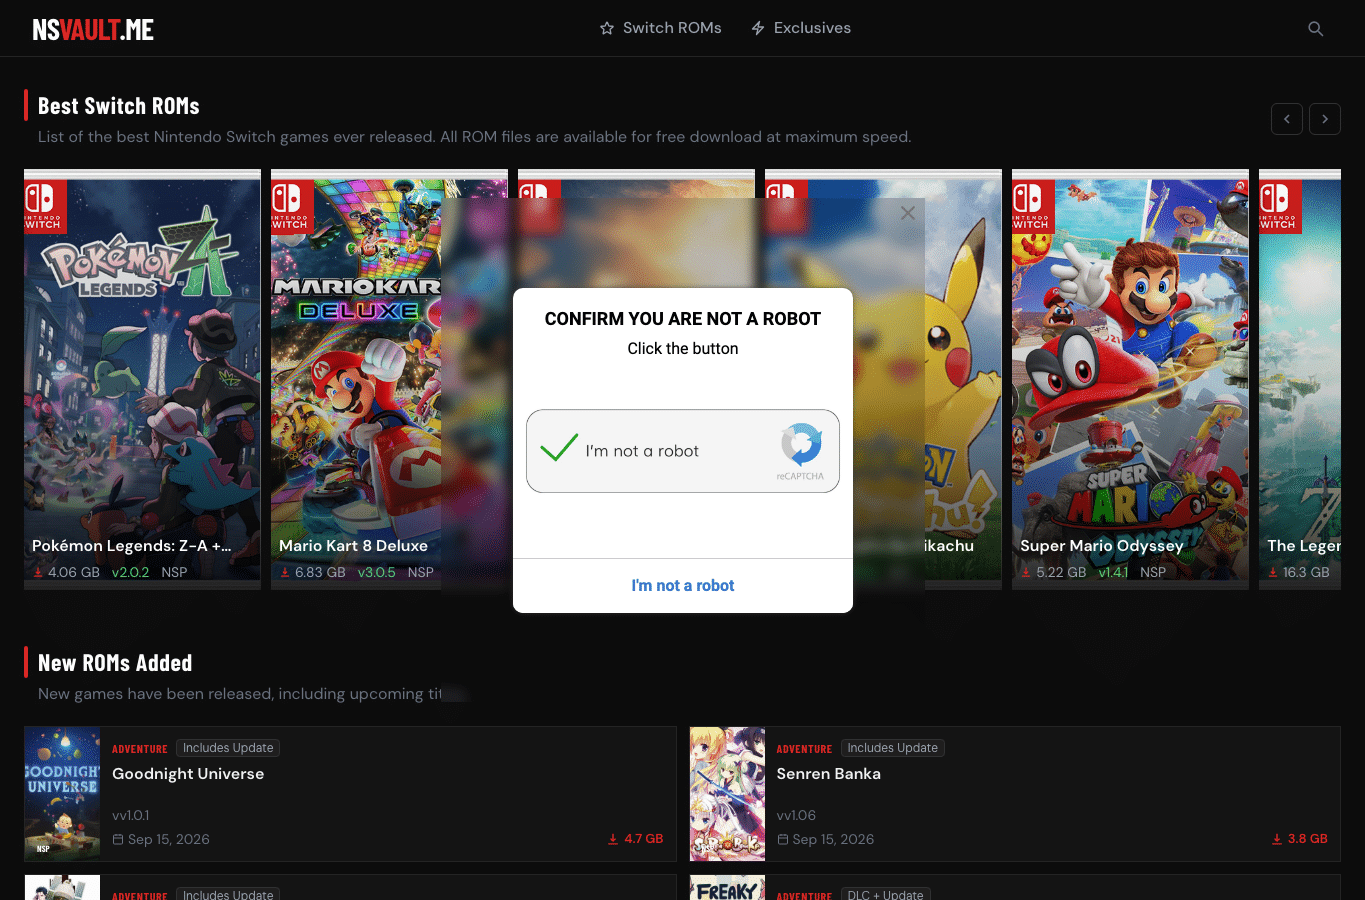This screenshot has height=900, width=1365.
Task: Click Includes Update badge on Goodnight Universe
Action: tap(228, 748)
